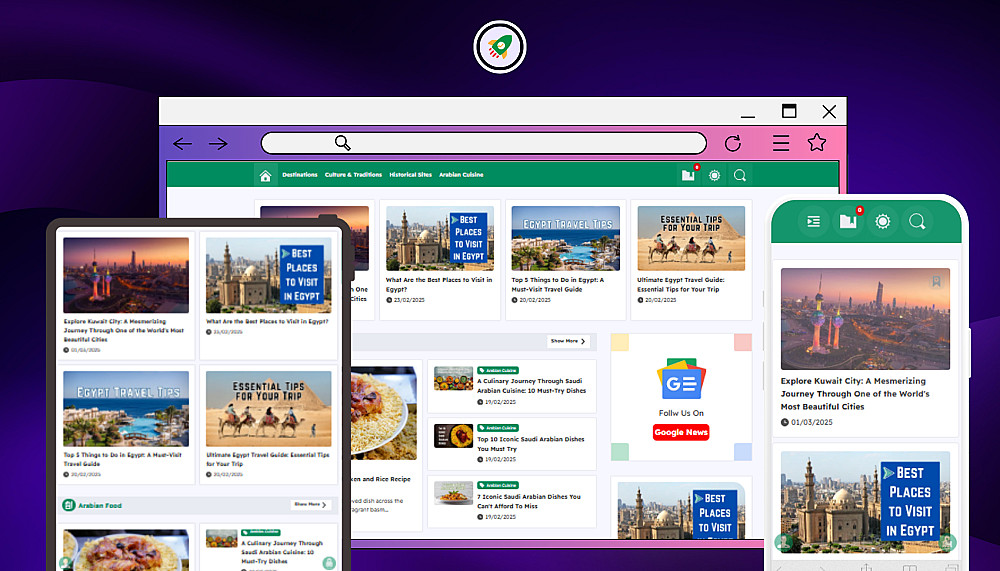The image size is (1000, 571).
Task: Click the 23/02/2025 date on desktop card
Action: (409, 300)
